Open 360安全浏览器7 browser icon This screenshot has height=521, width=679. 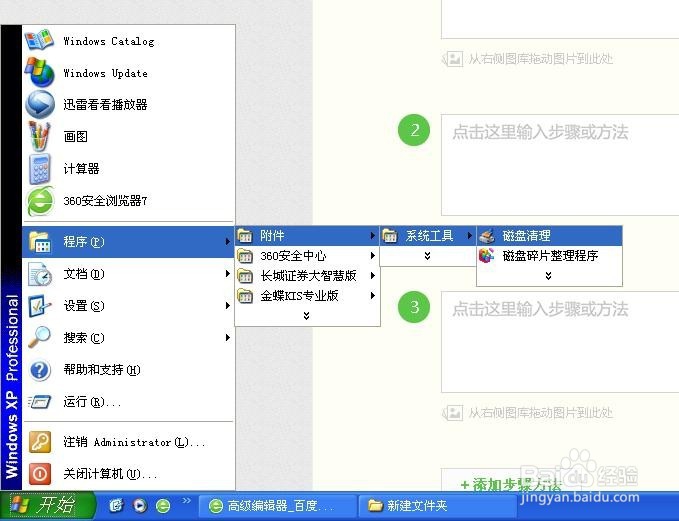tap(40, 201)
